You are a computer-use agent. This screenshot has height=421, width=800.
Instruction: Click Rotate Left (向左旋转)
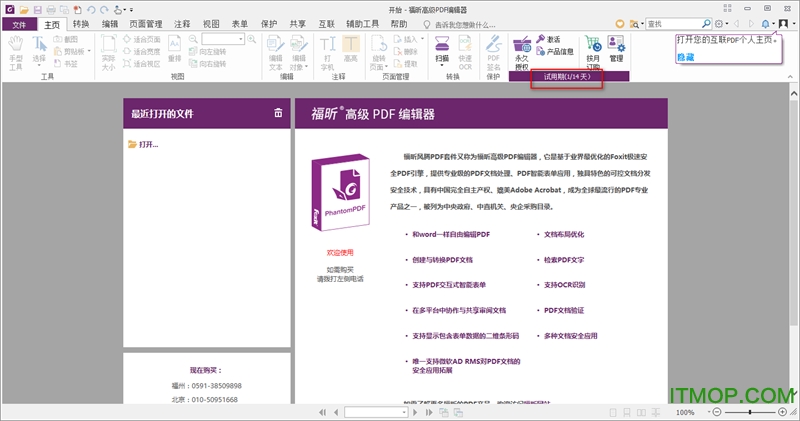207,52
